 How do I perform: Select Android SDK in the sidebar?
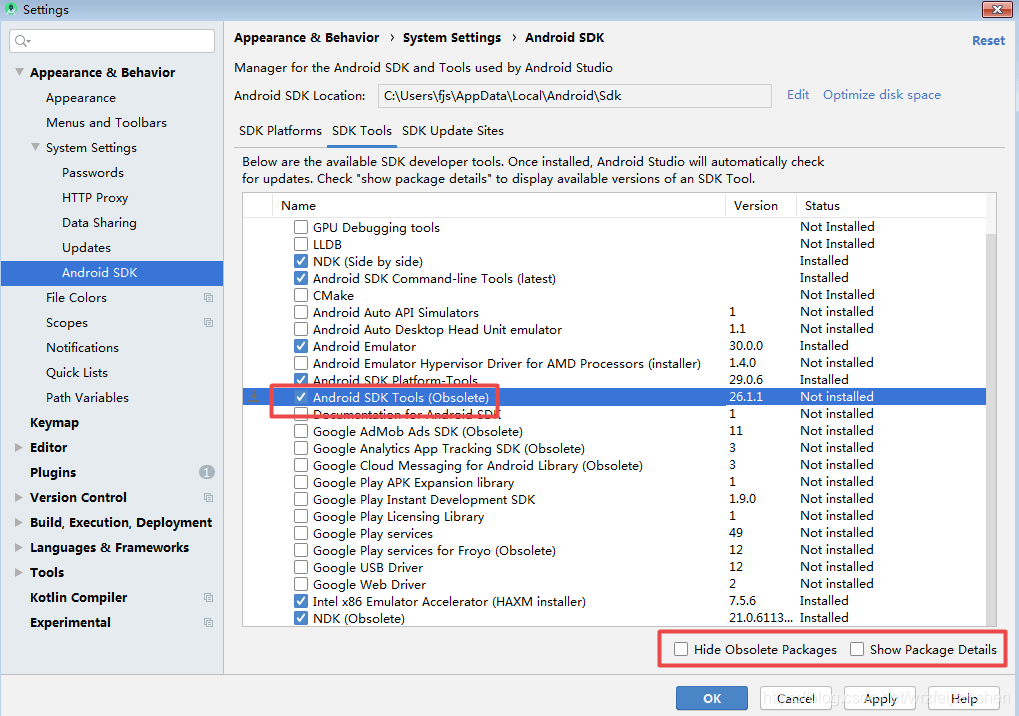[x=112, y=273]
